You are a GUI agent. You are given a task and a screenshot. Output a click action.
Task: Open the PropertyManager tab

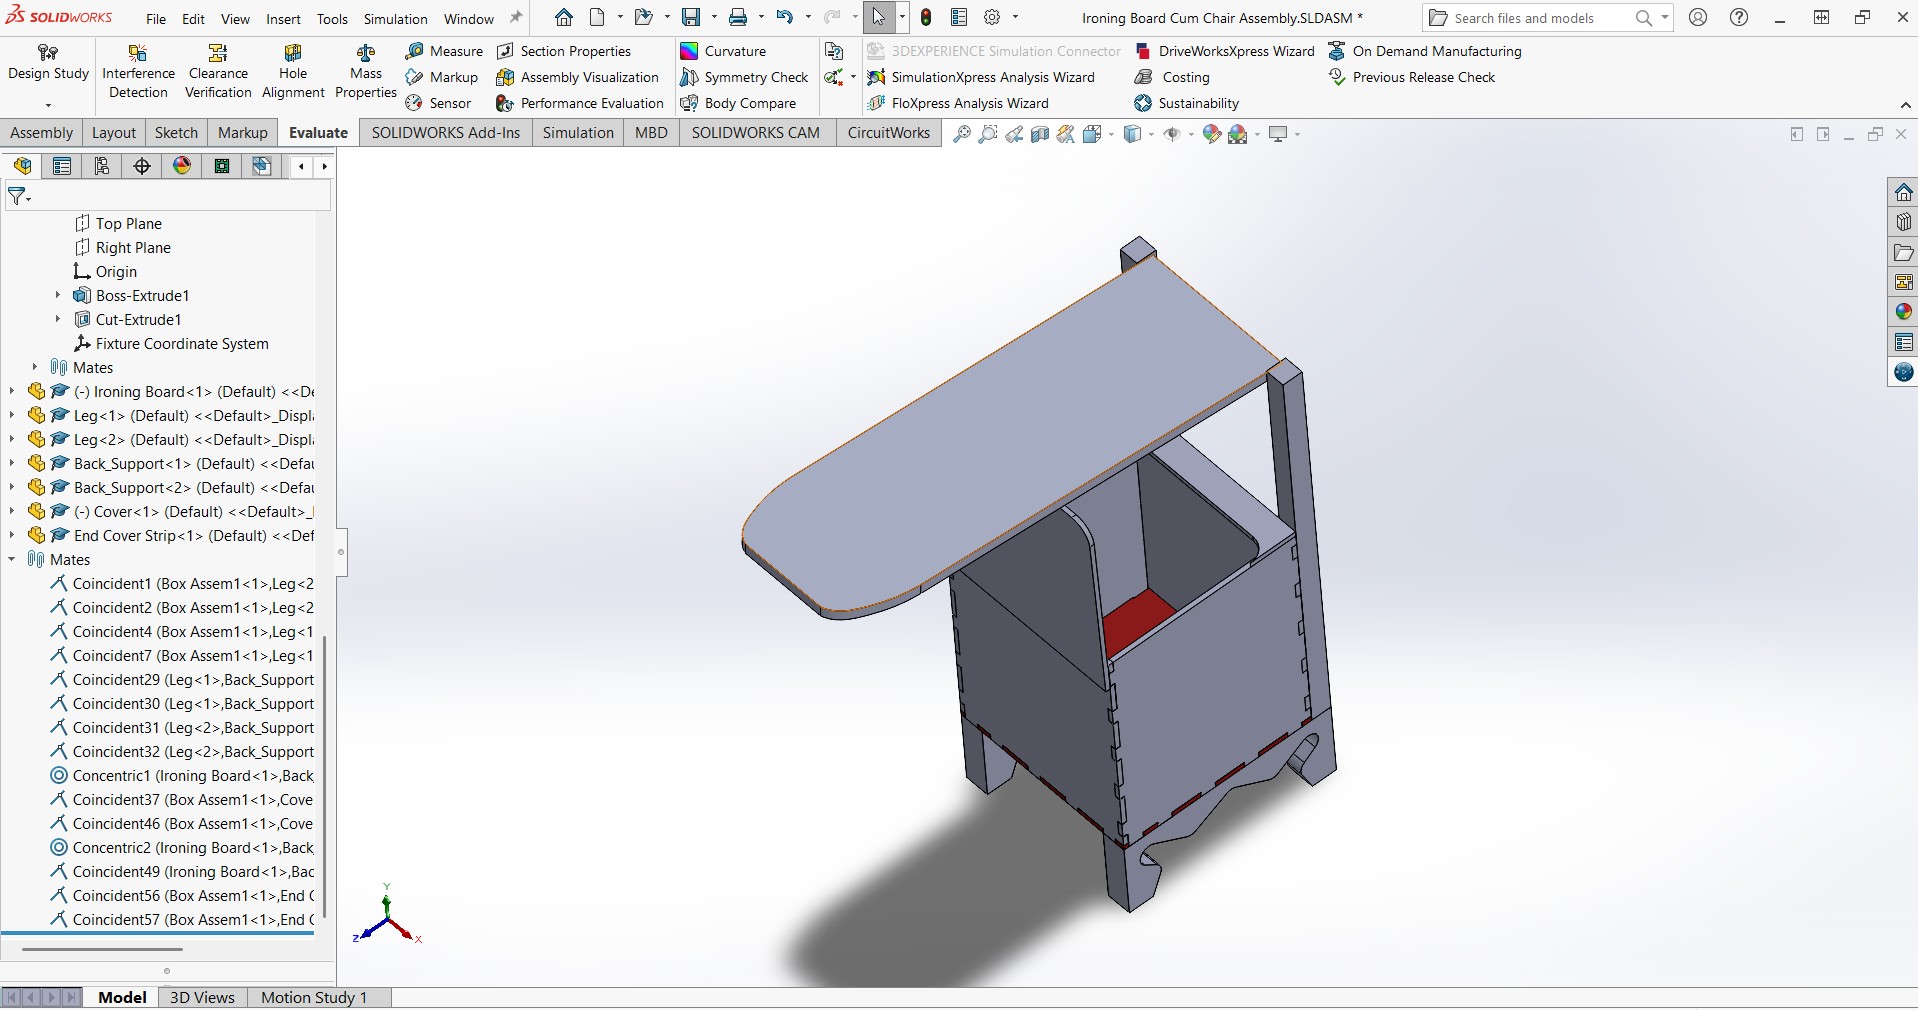click(62, 166)
